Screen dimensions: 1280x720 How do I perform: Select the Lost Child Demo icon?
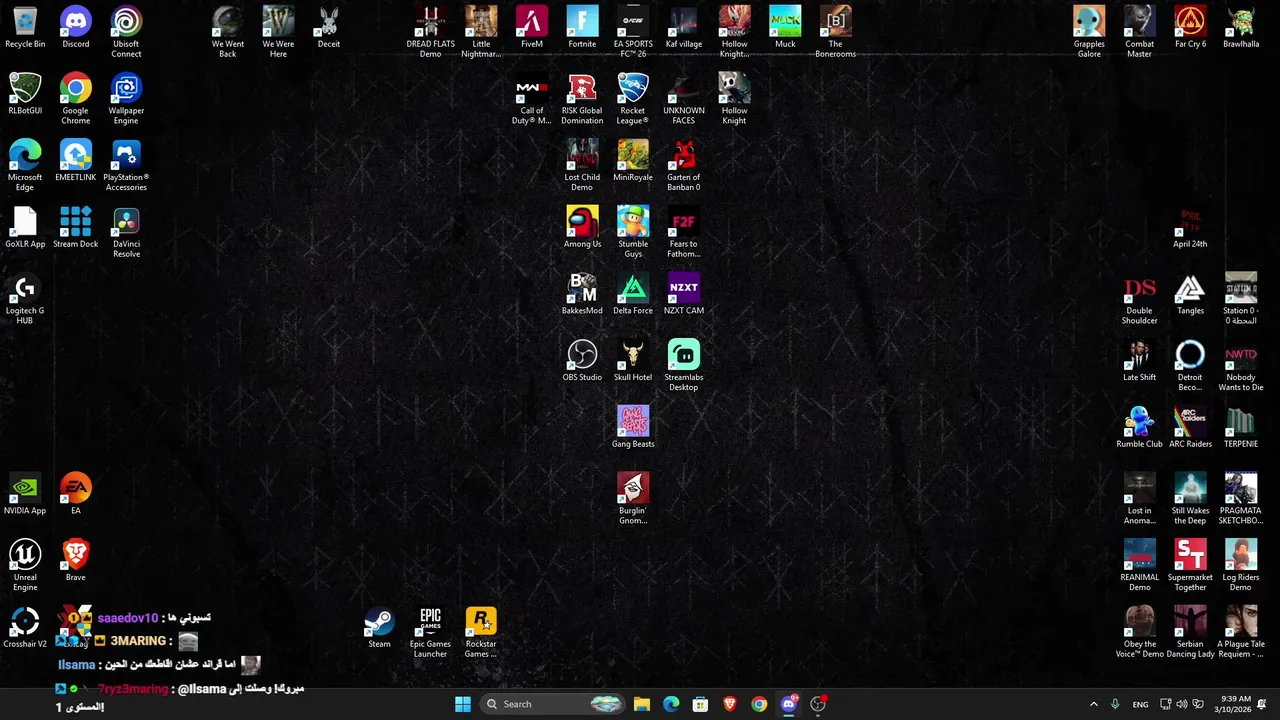pos(582,166)
